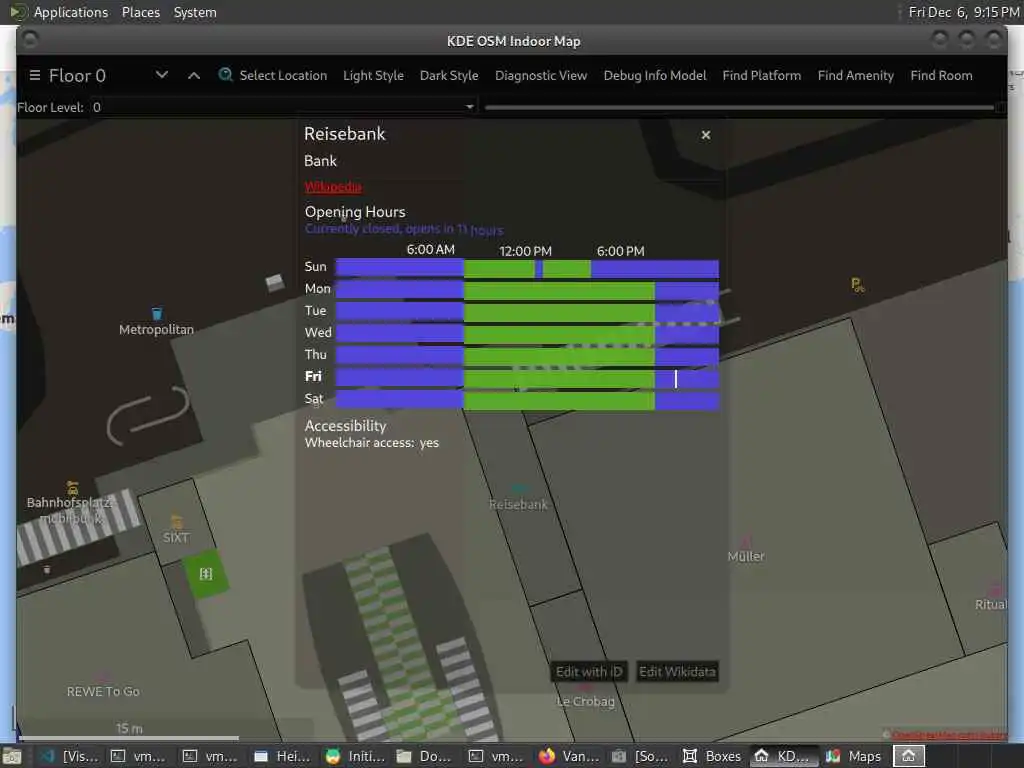Click the Edit Wikidata button
This screenshot has height=768, width=1024.
[x=677, y=671]
